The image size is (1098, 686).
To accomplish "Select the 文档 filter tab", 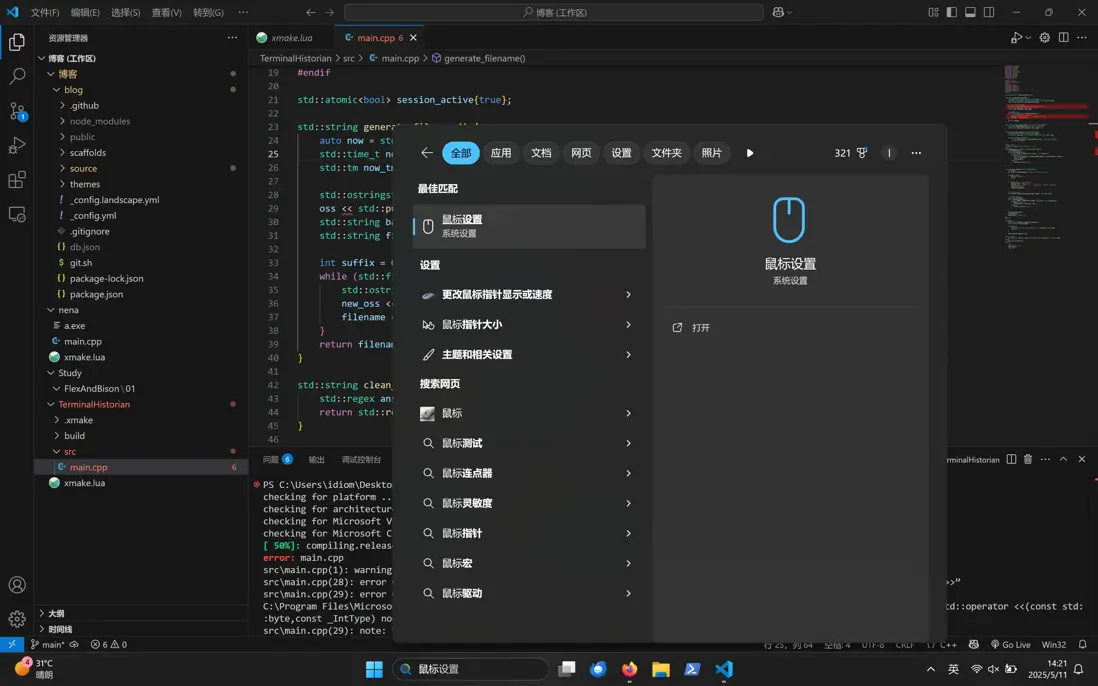I will click(541, 153).
